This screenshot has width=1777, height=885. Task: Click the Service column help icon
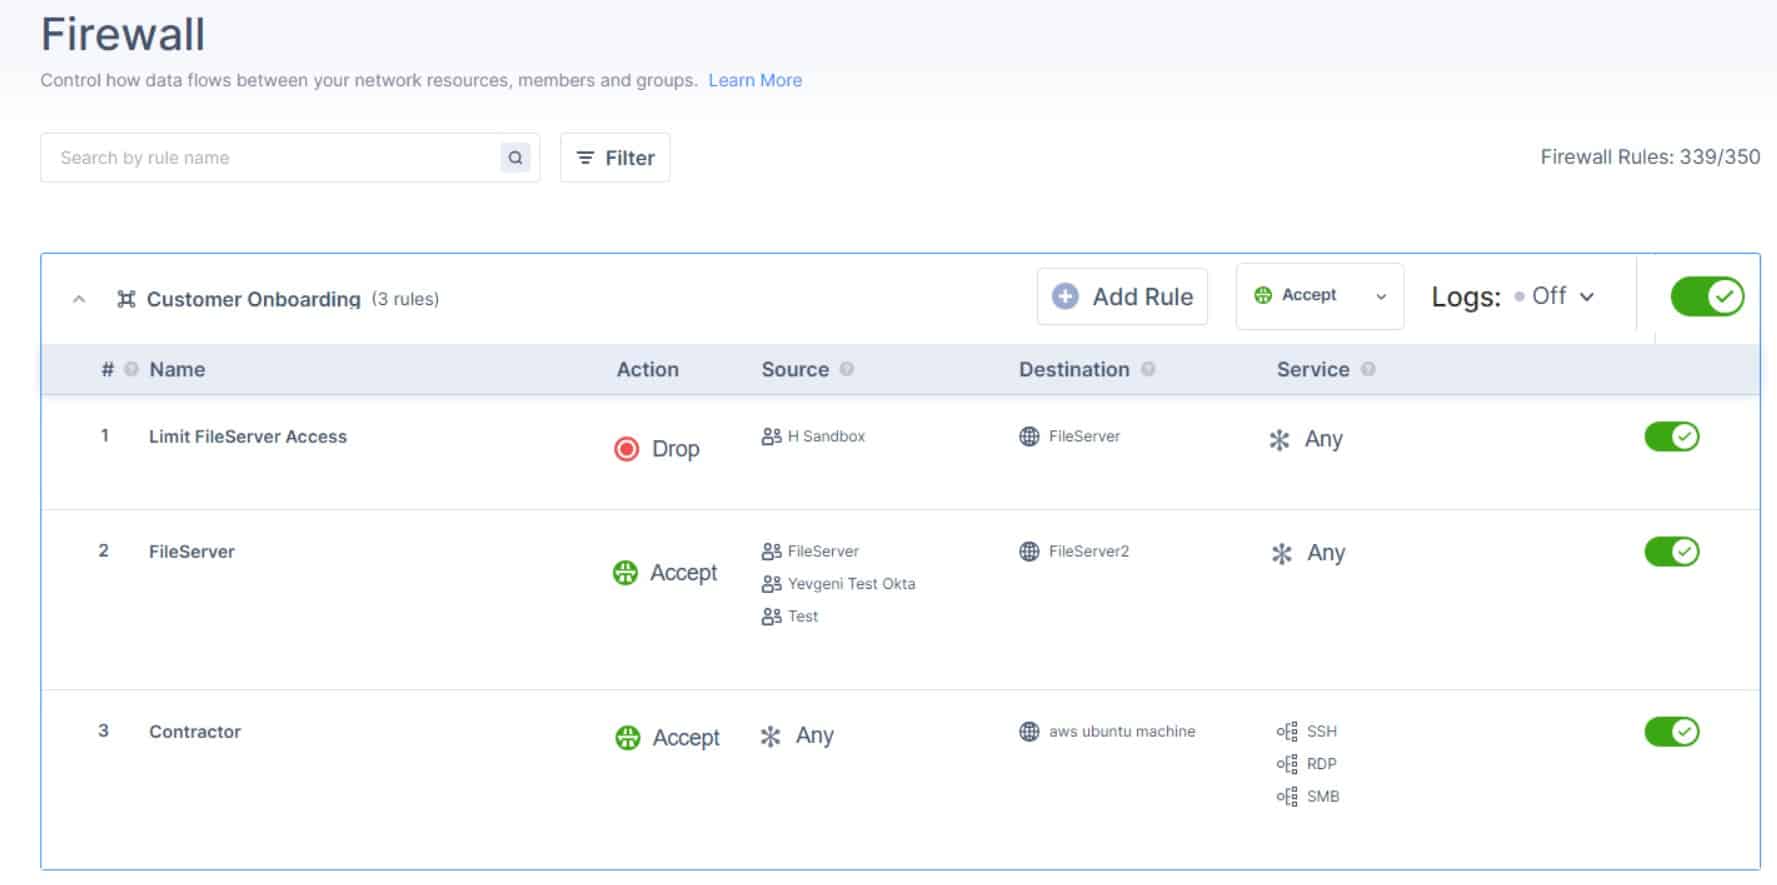(1368, 369)
